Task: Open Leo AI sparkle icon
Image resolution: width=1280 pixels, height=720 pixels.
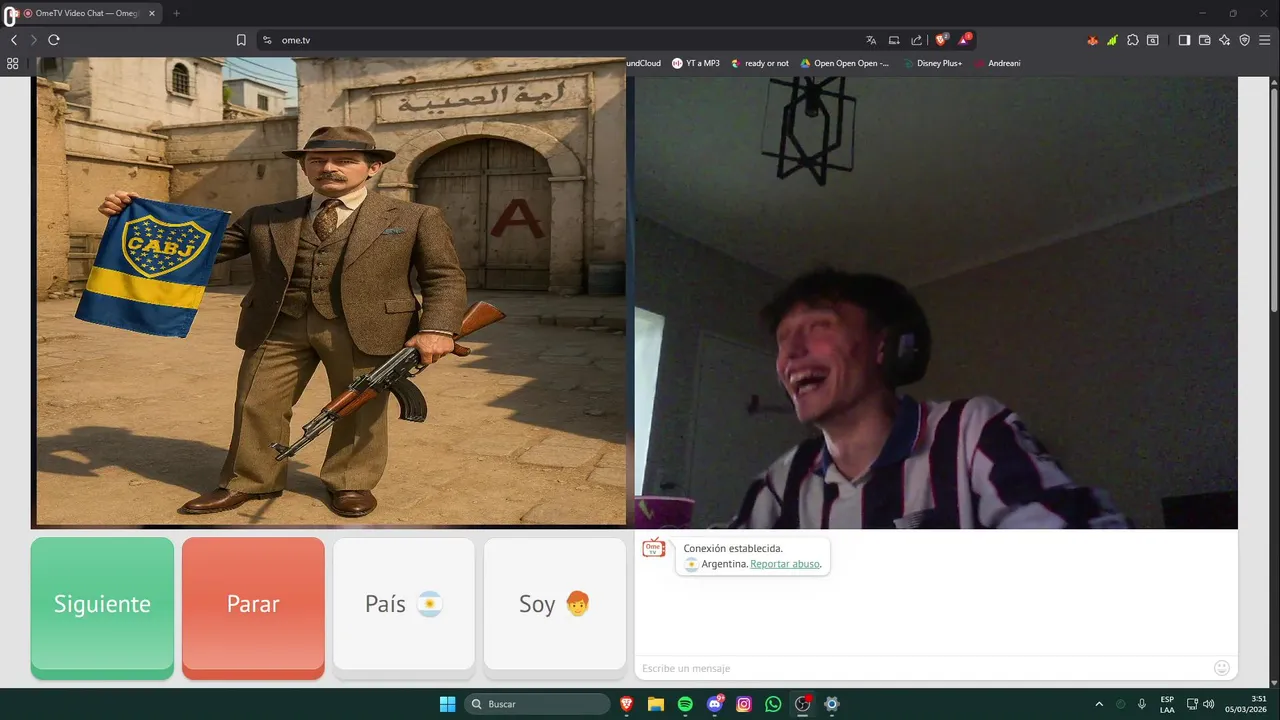Action: point(1225,40)
